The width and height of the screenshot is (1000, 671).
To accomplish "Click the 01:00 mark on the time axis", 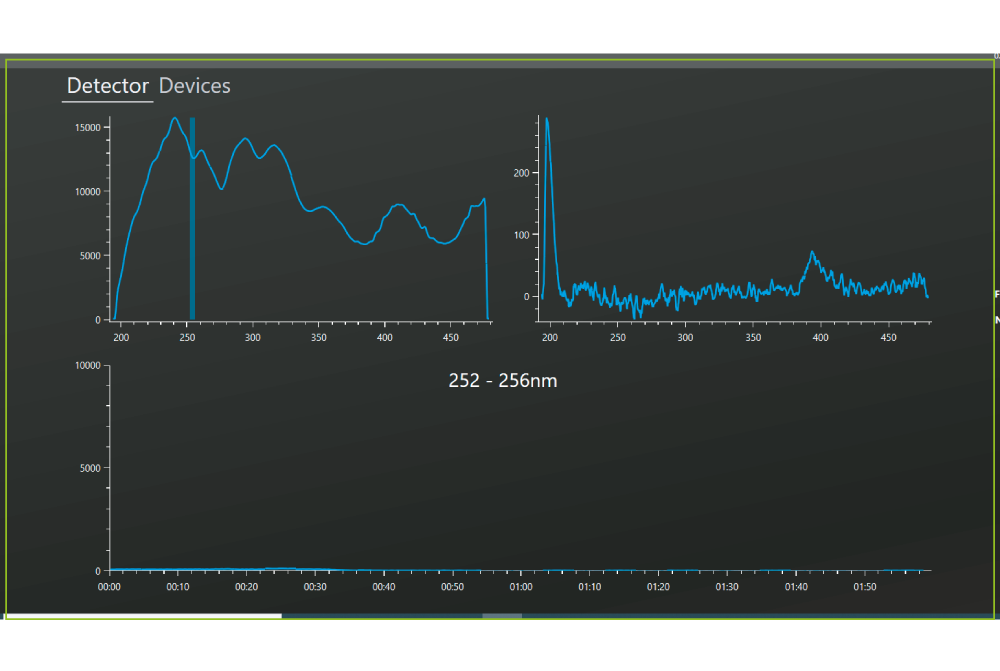I will [x=521, y=587].
